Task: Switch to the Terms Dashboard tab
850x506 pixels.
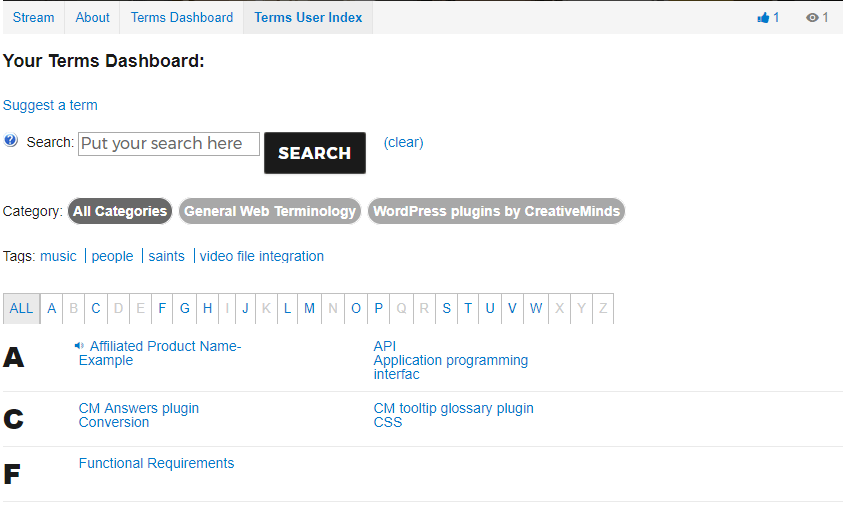Action: pos(181,17)
